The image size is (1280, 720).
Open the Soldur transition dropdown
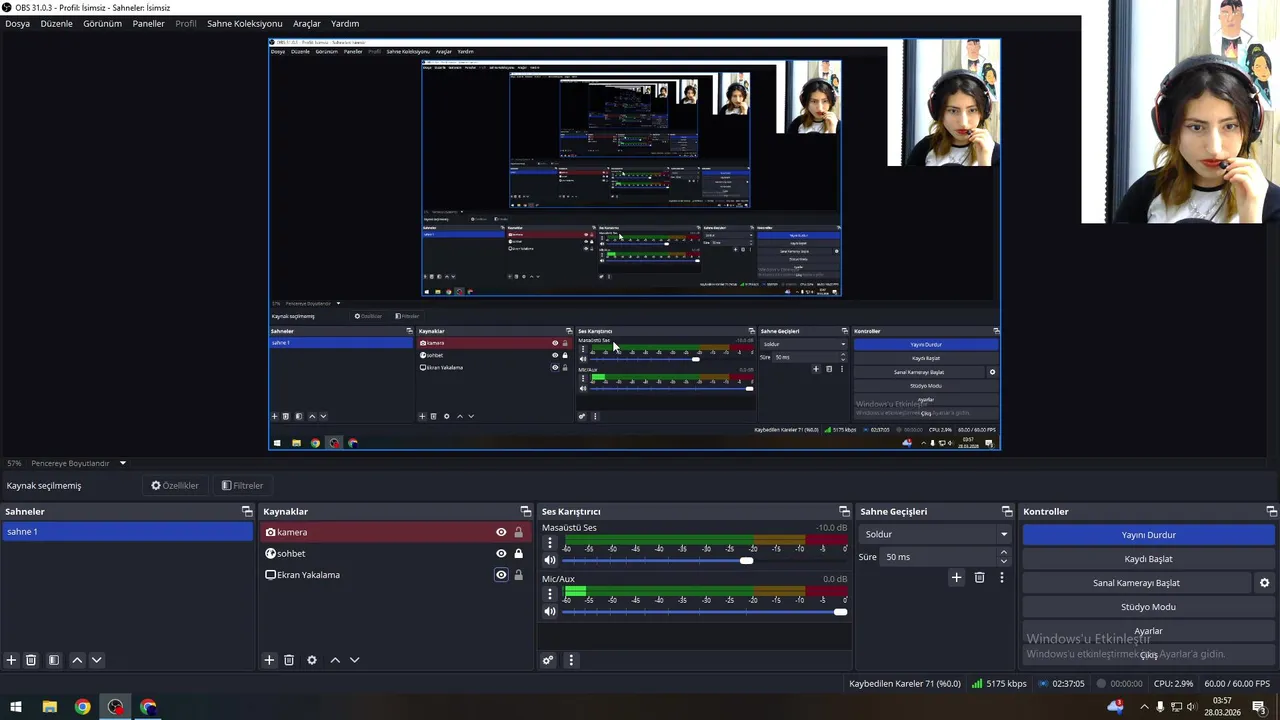[935, 534]
